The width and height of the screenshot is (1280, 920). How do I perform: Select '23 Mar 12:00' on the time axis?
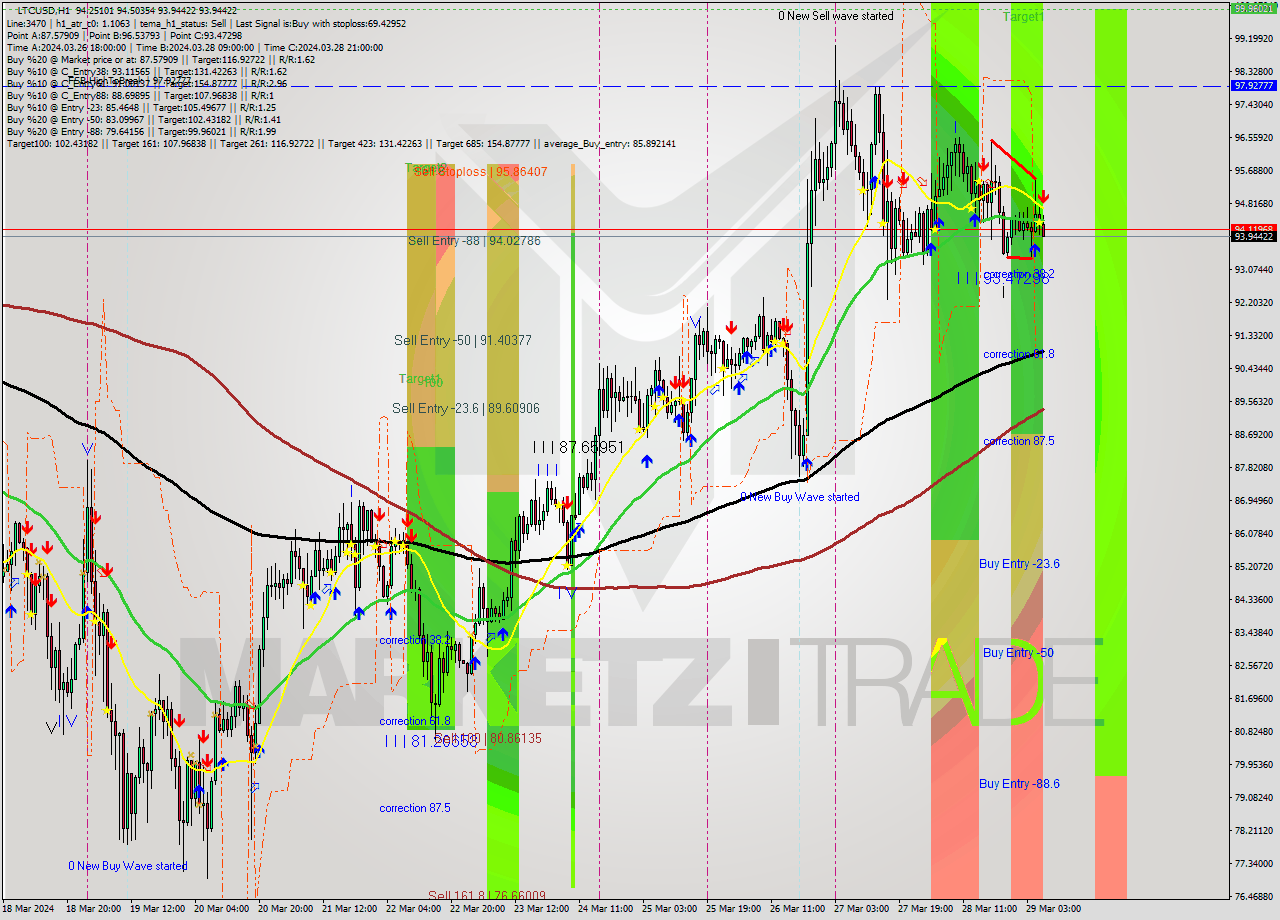coord(543,909)
